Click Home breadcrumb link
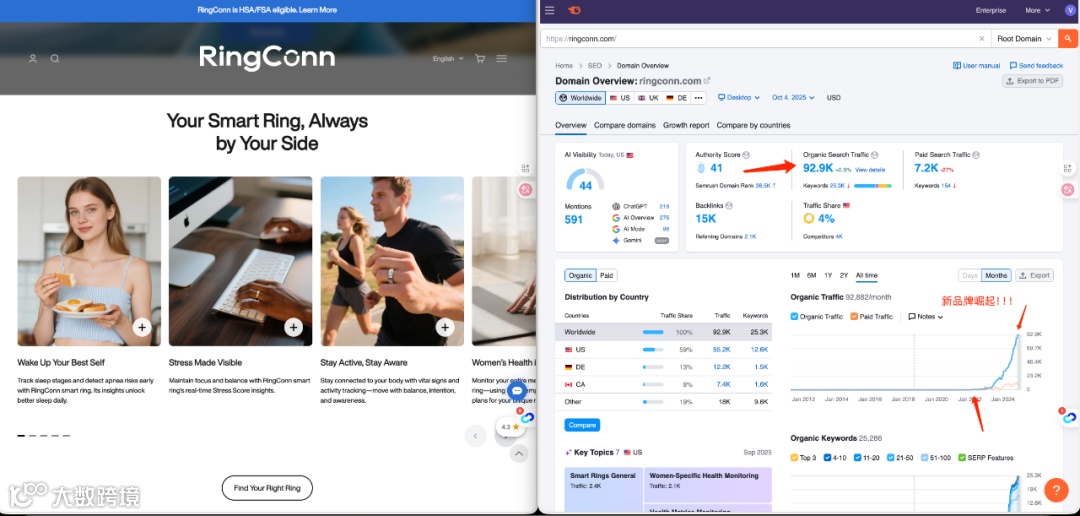 (563, 65)
